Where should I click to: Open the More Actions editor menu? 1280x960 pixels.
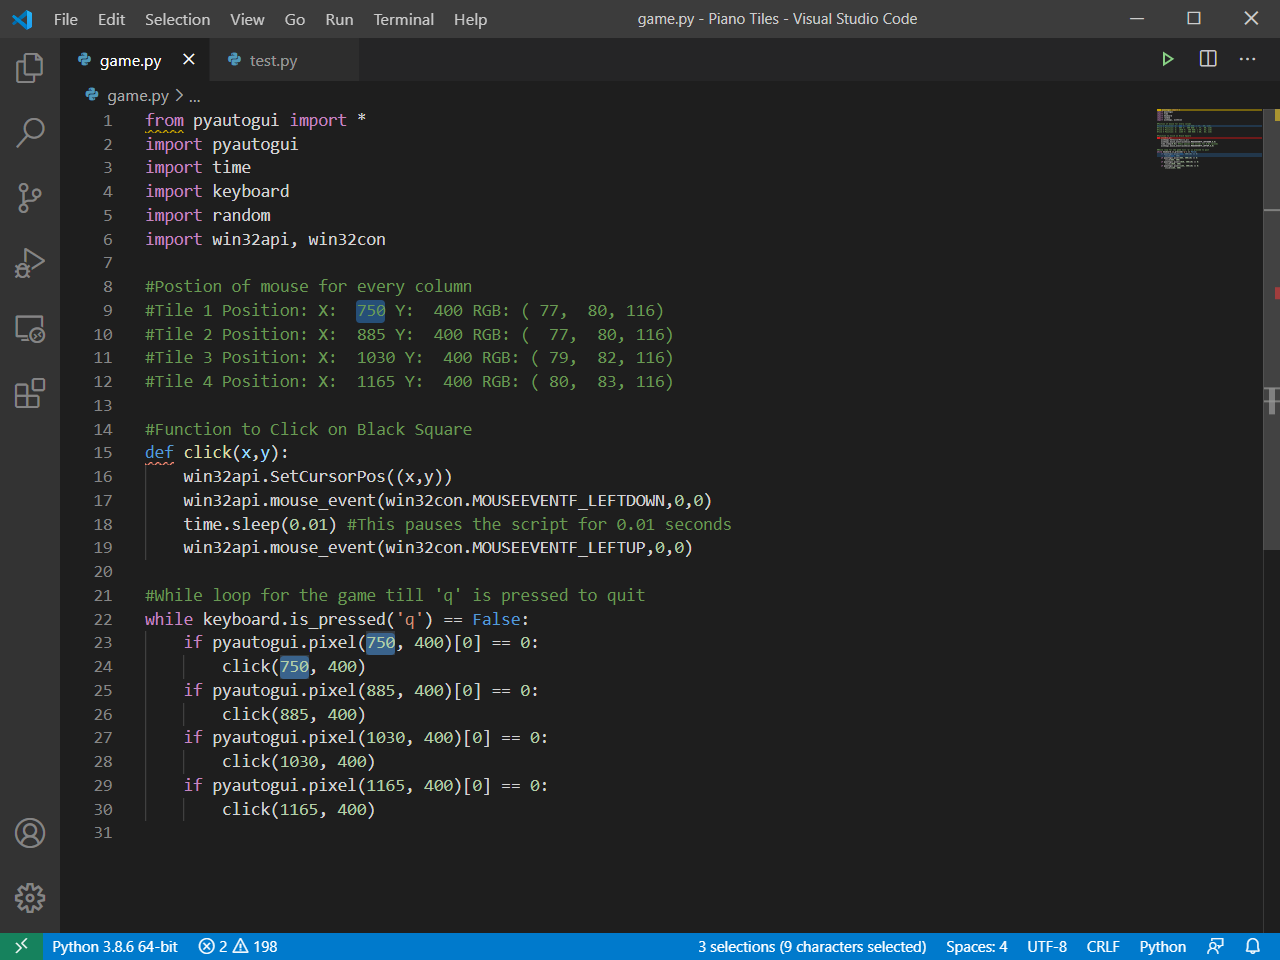tap(1247, 59)
